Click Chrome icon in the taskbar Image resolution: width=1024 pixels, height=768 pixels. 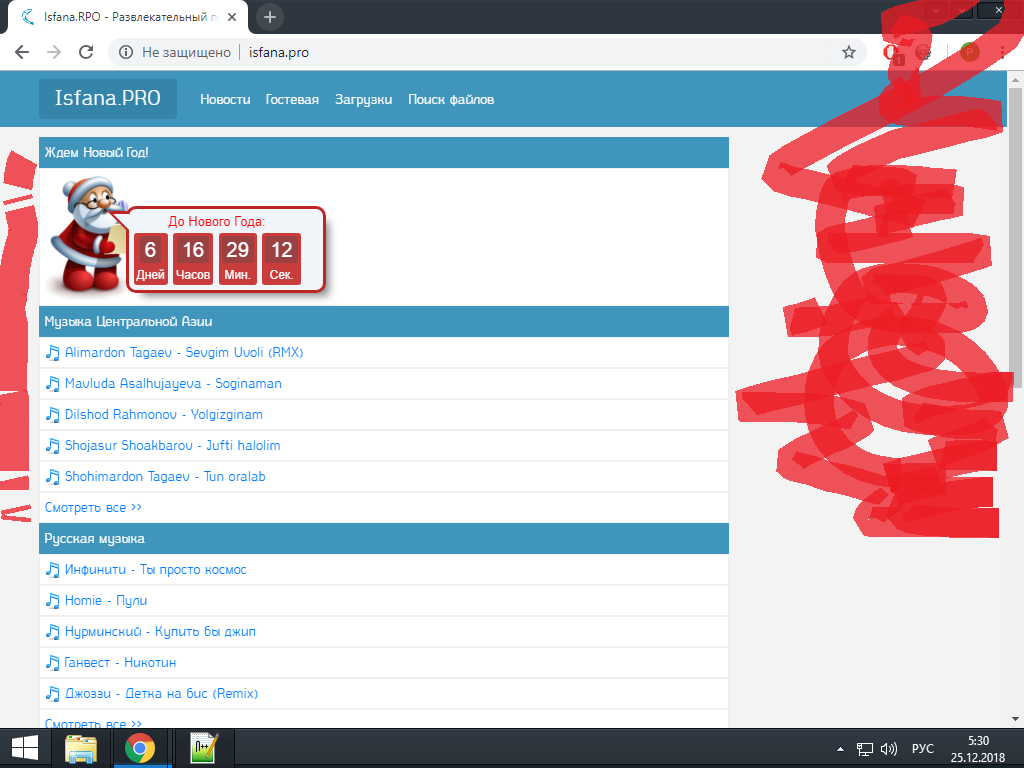coord(139,748)
